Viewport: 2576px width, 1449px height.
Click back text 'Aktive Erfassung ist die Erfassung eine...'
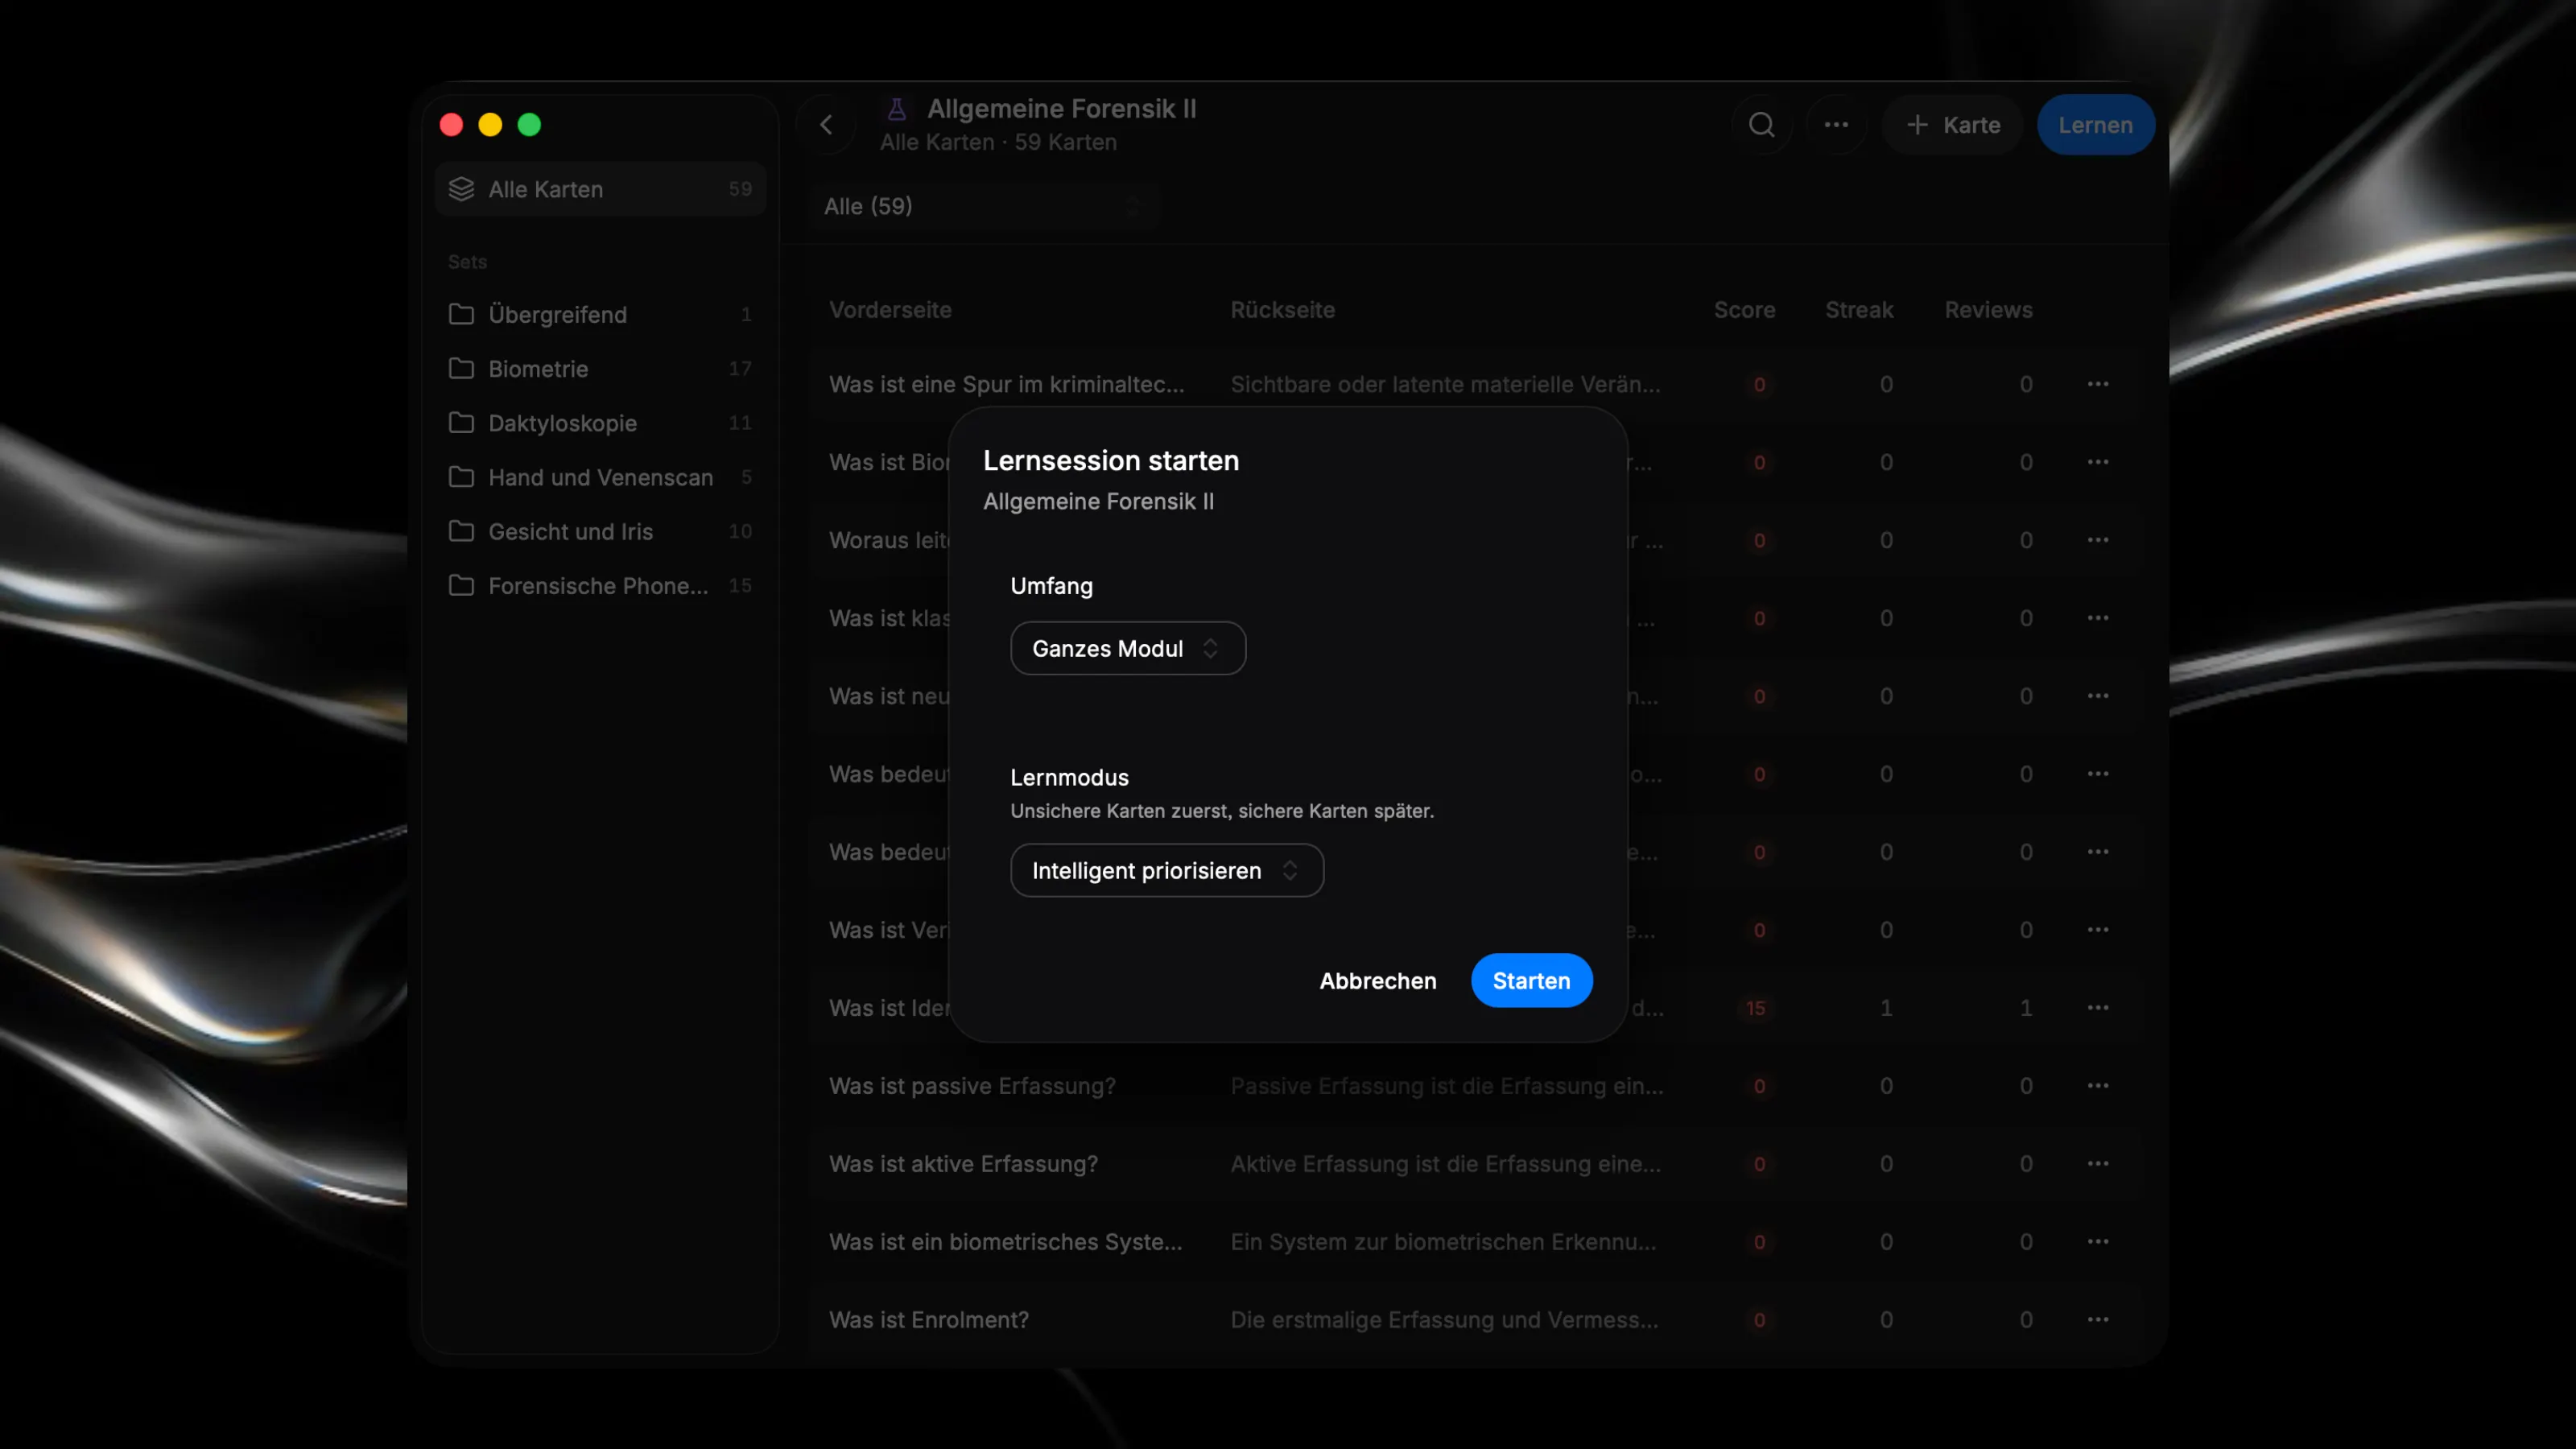click(x=1445, y=1164)
